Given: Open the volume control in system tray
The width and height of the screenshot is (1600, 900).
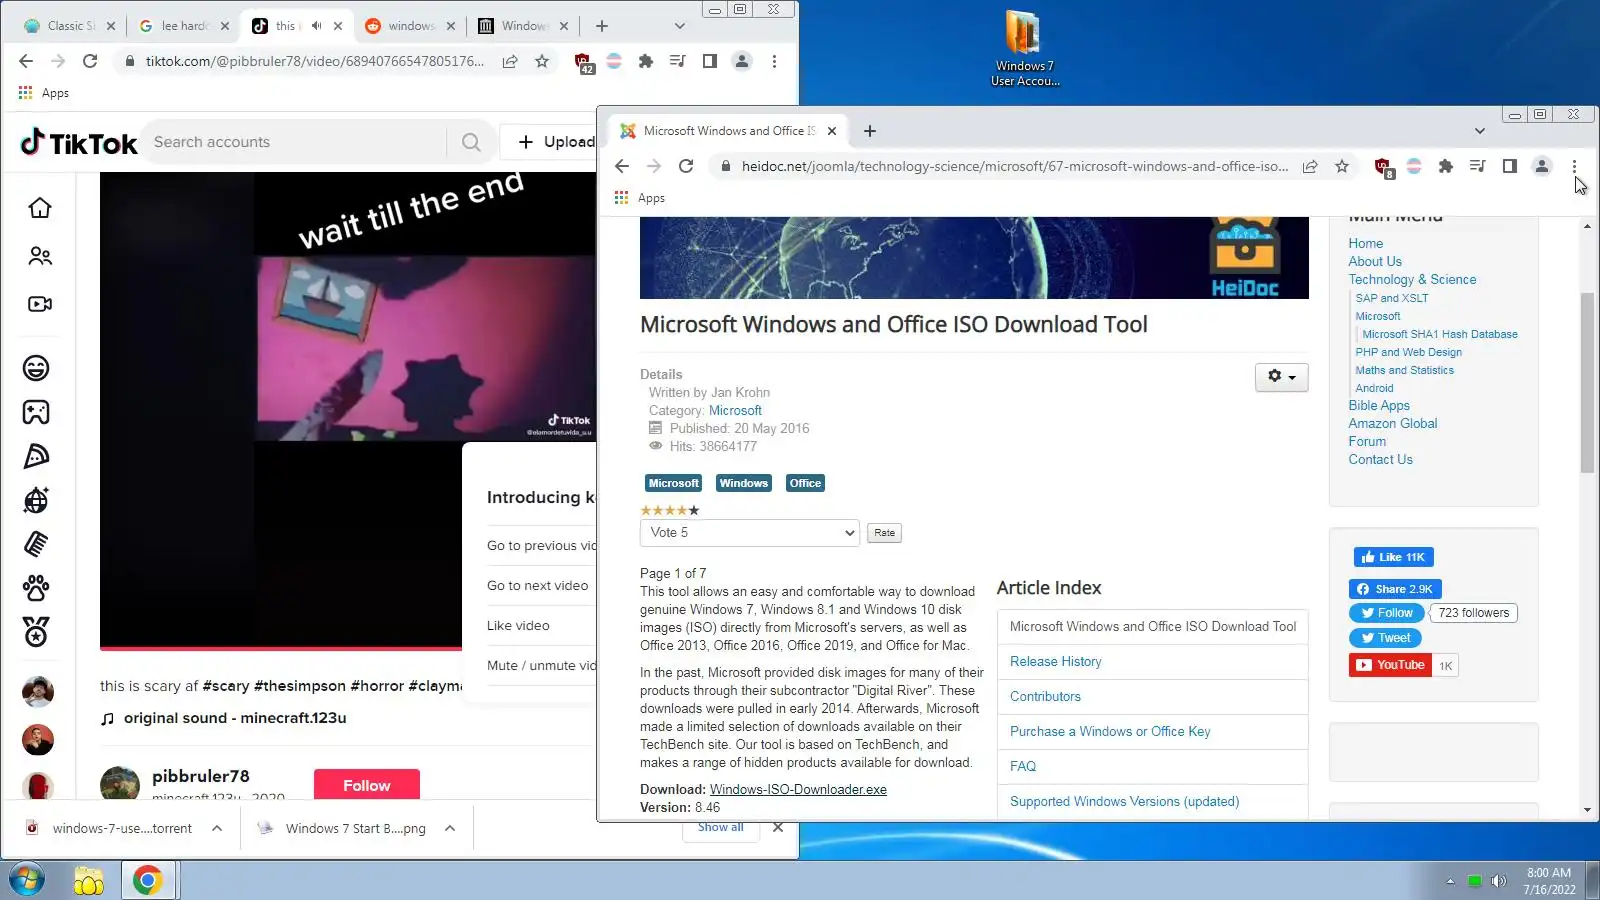Looking at the screenshot, I should click(1498, 881).
